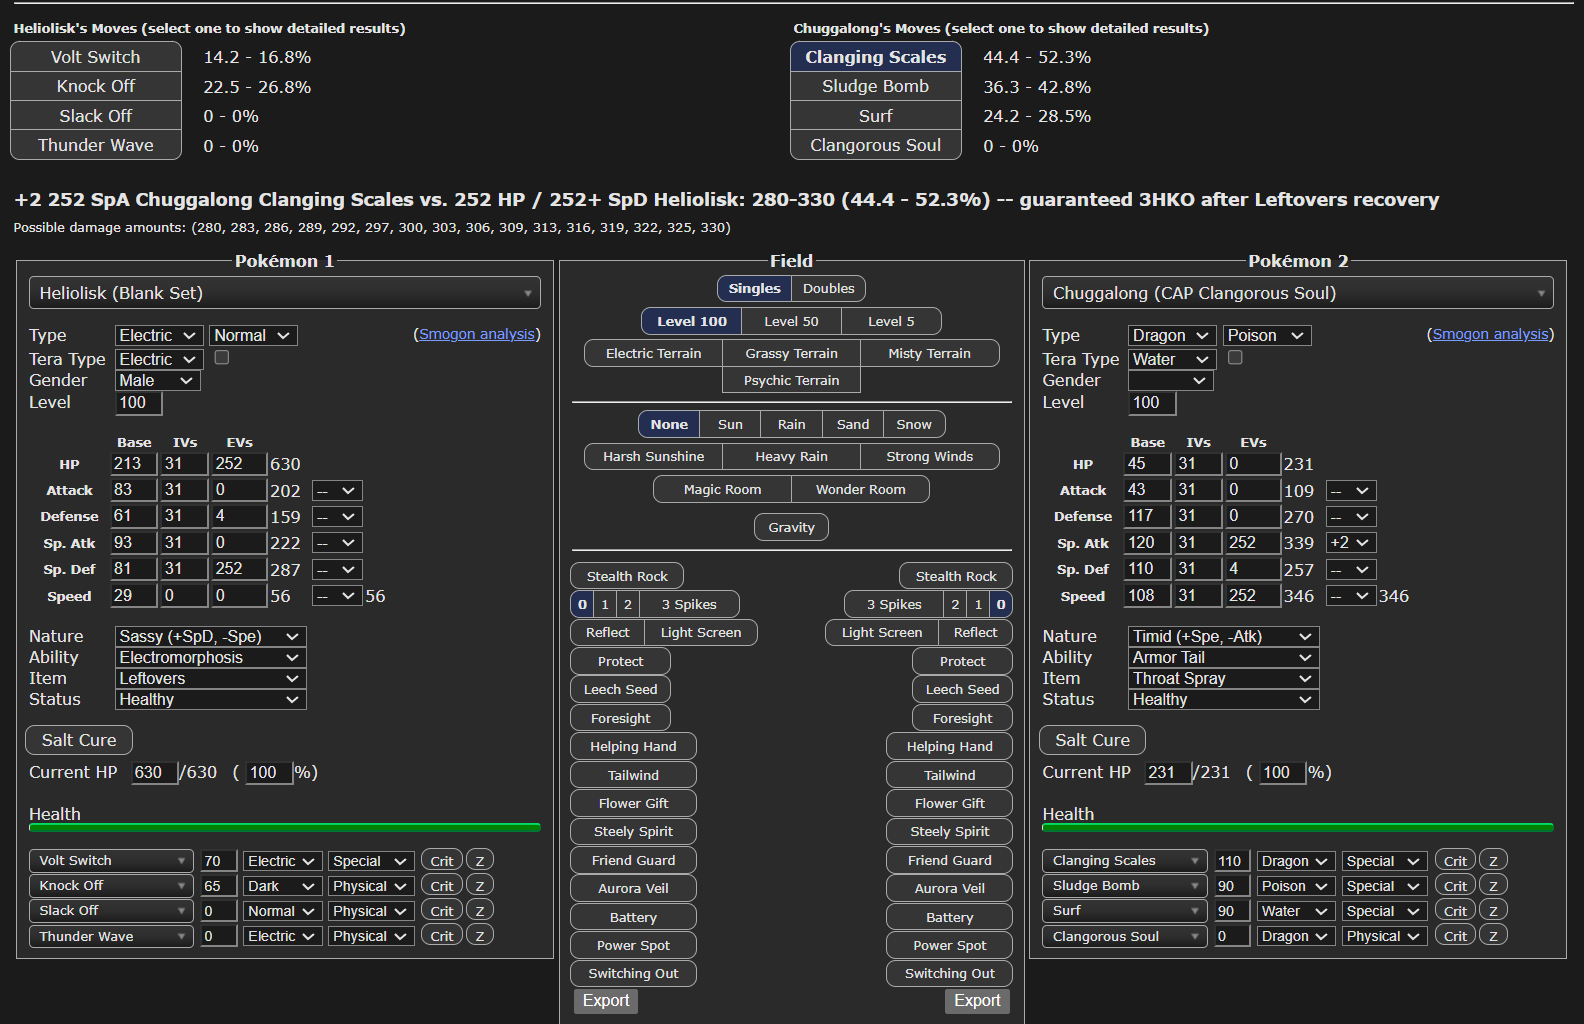Enable Chuggalong's Tera Type checkbox
Viewport: 1584px width, 1024px height.
click(1235, 358)
